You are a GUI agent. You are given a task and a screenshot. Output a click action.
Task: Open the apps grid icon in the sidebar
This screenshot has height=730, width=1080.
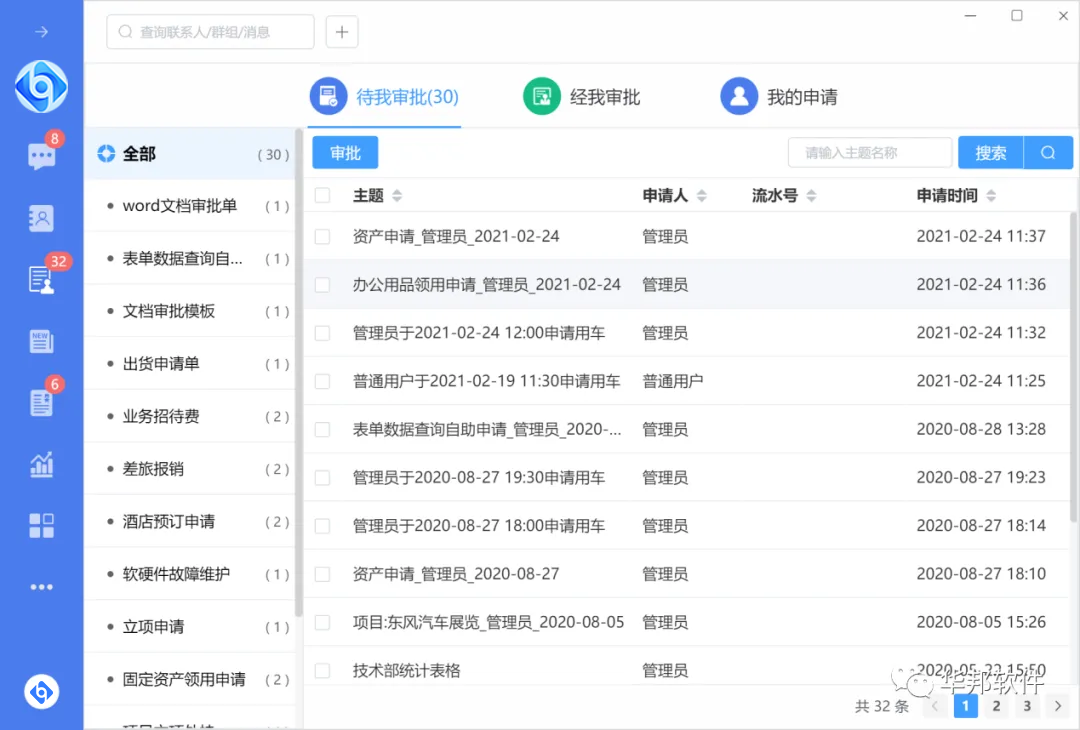pos(42,525)
